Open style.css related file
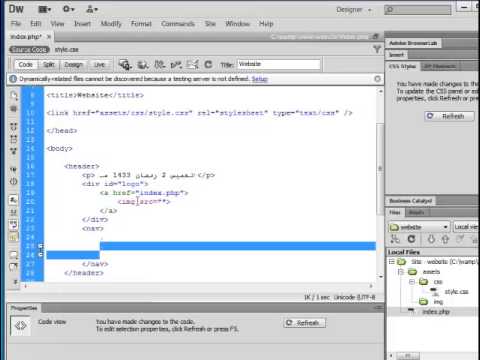480x360 pixels. pyautogui.click(x=66, y=50)
